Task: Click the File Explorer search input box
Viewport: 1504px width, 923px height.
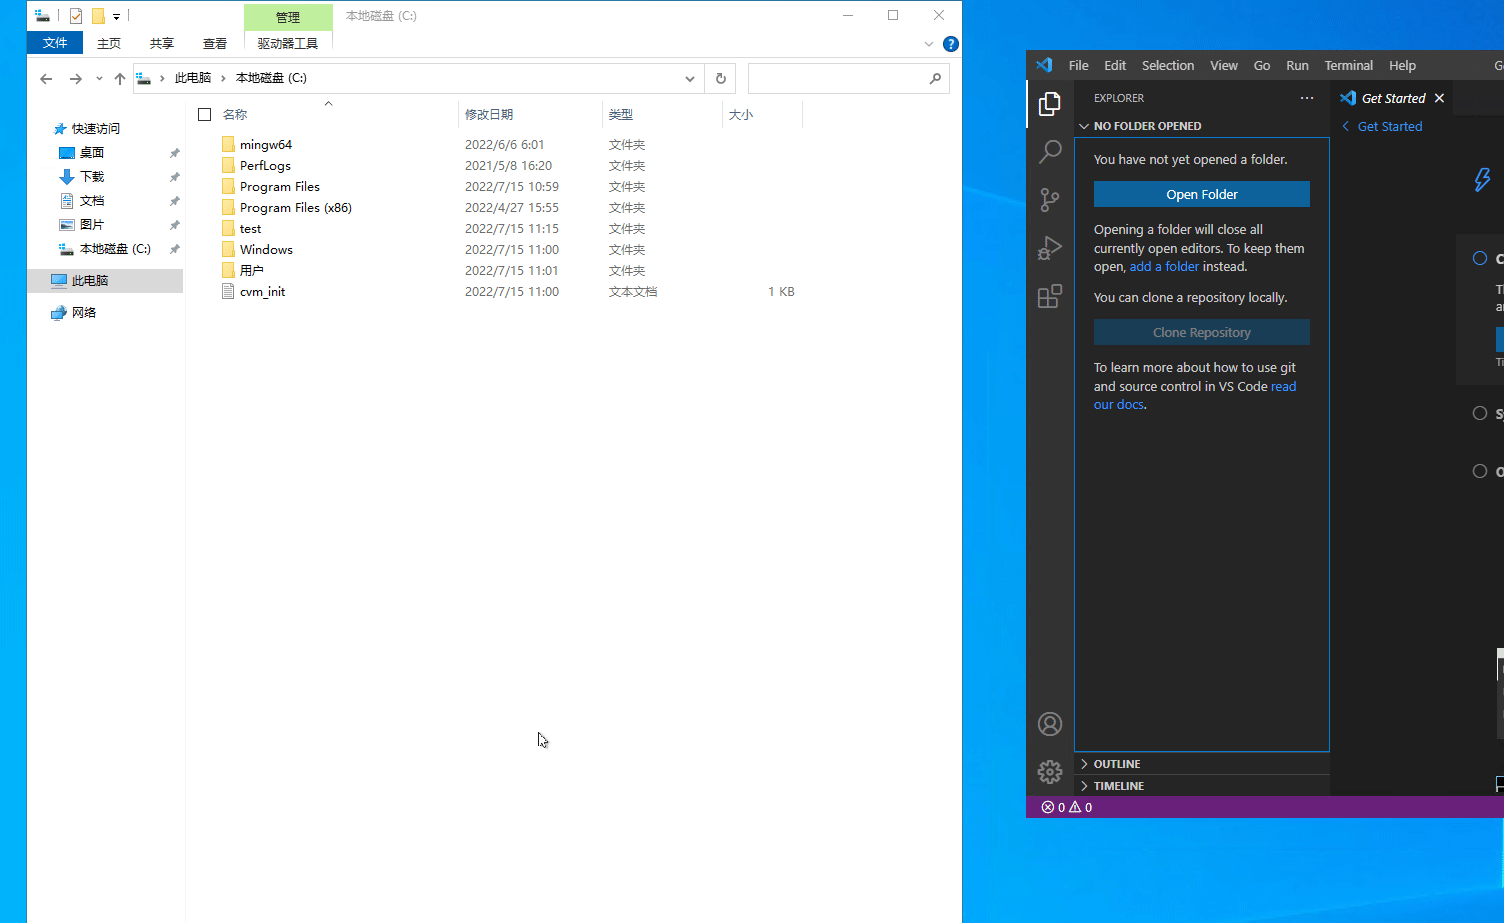Action: tap(838, 78)
